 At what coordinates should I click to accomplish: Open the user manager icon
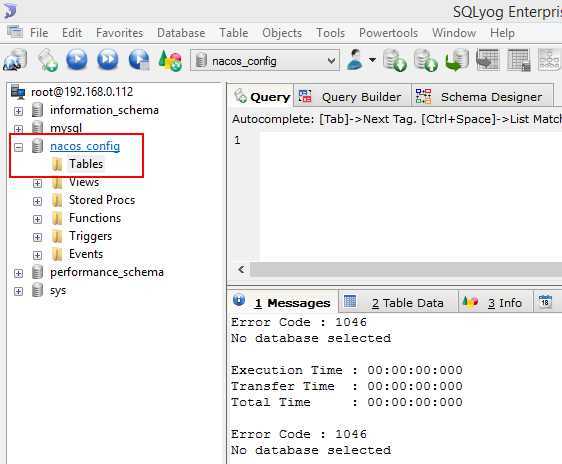(355, 59)
